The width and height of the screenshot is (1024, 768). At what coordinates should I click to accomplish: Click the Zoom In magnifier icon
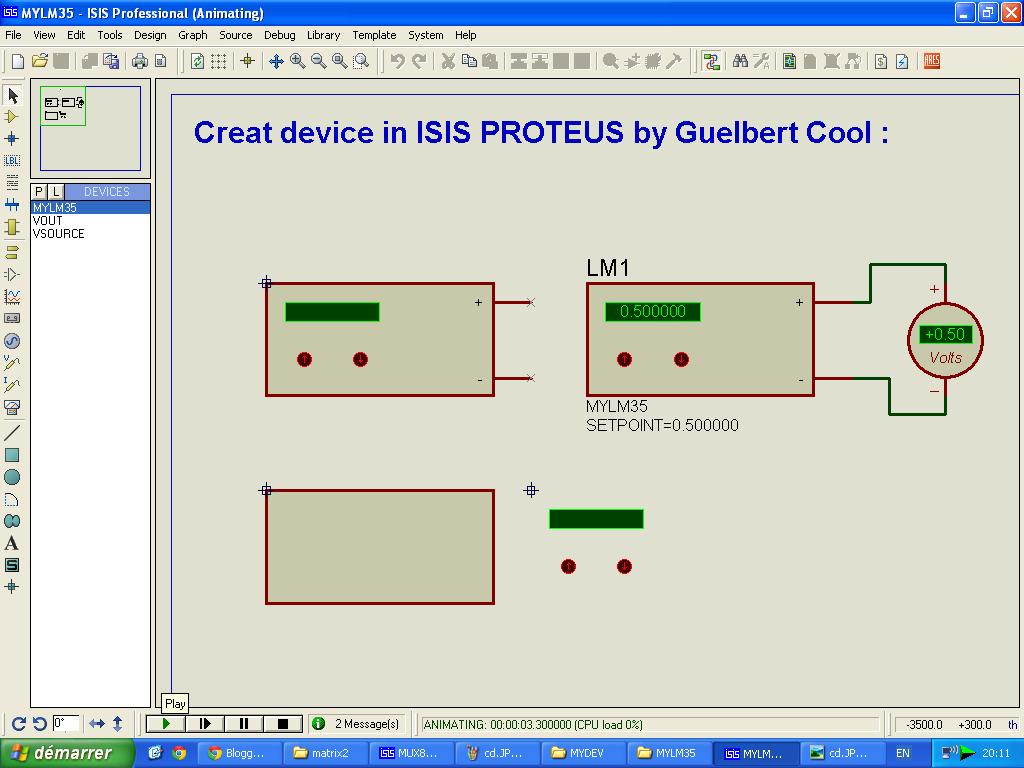point(297,61)
